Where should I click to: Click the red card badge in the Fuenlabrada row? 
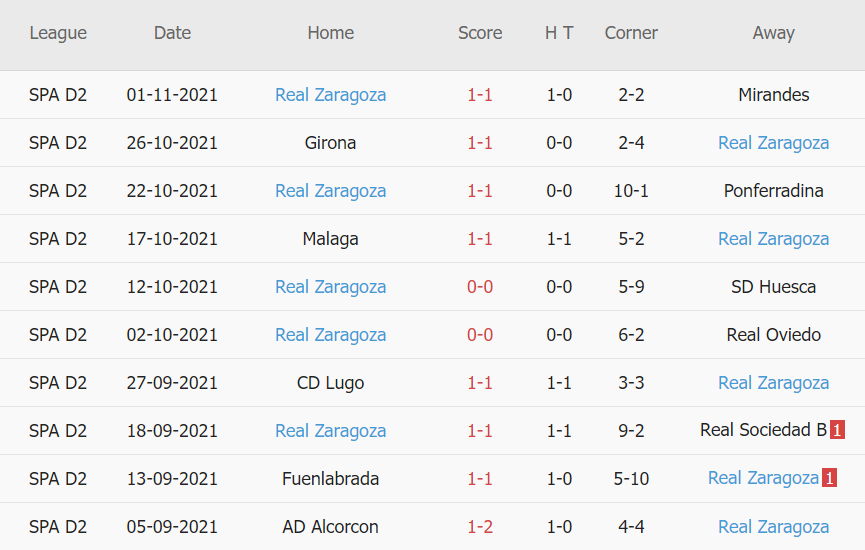point(830,479)
